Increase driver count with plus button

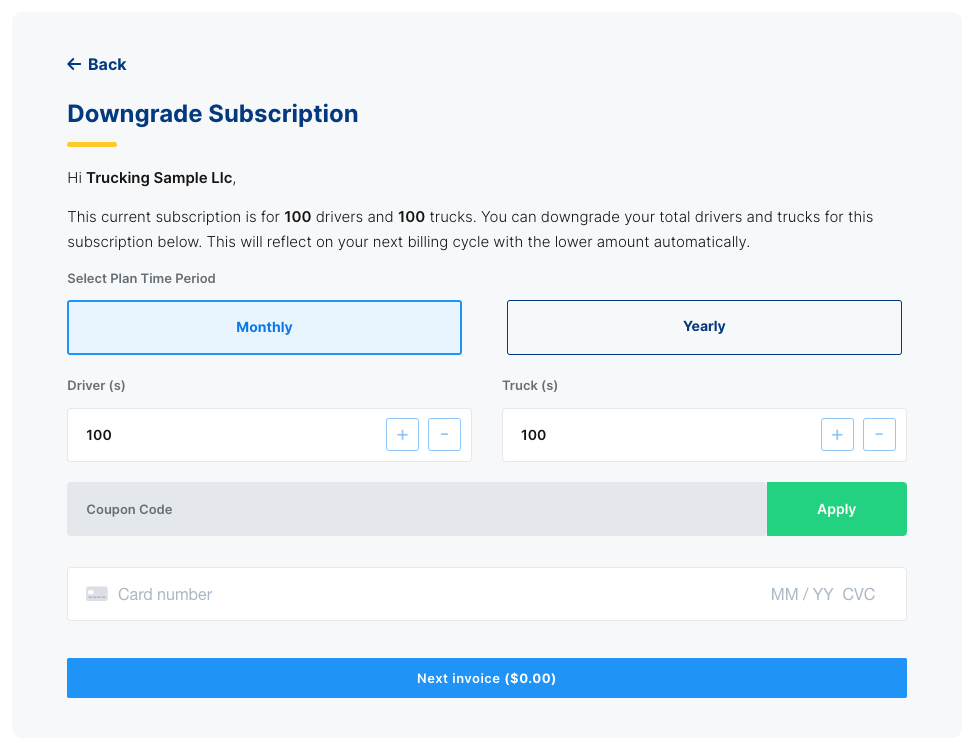pos(402,434)
